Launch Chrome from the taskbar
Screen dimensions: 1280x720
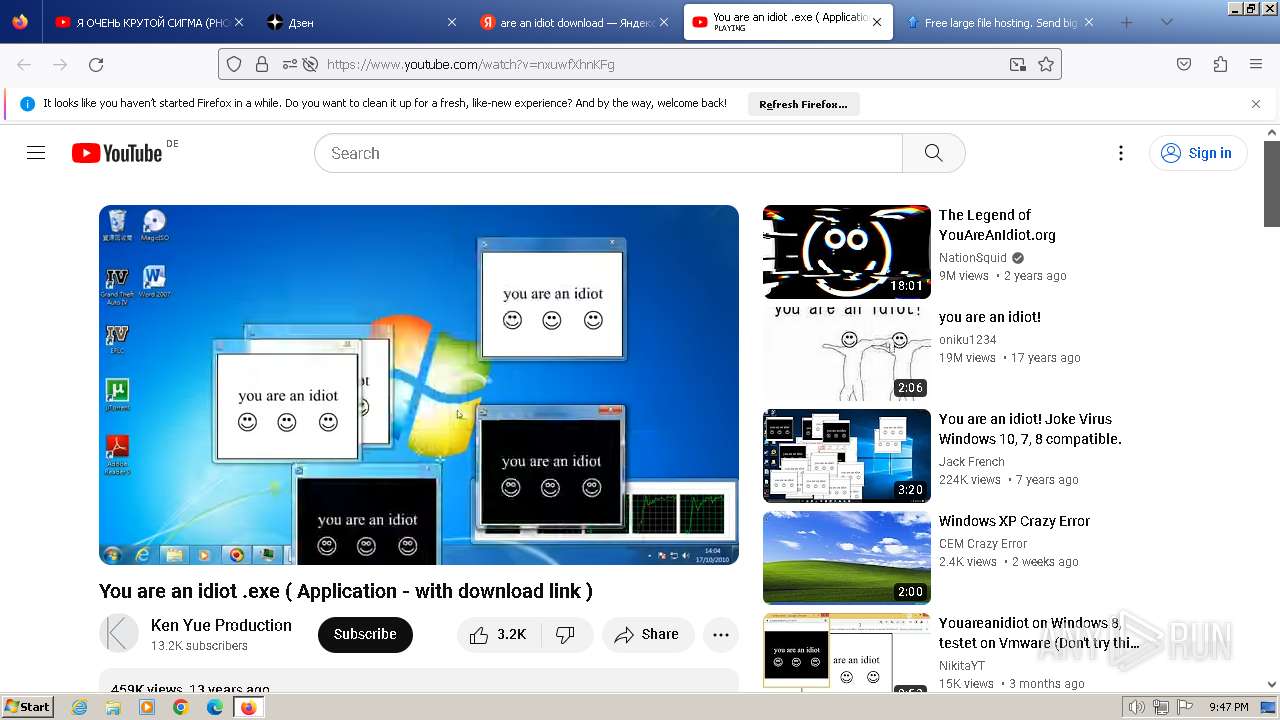coord(180,707)
